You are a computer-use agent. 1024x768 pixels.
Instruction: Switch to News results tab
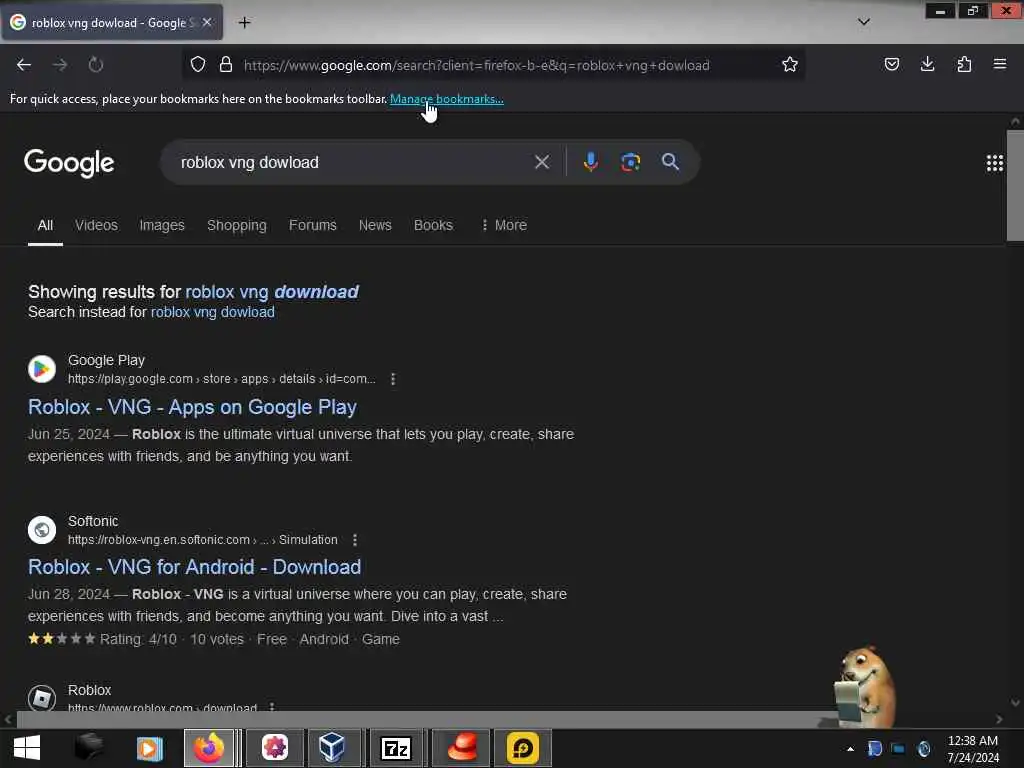(x=375, y=225)
